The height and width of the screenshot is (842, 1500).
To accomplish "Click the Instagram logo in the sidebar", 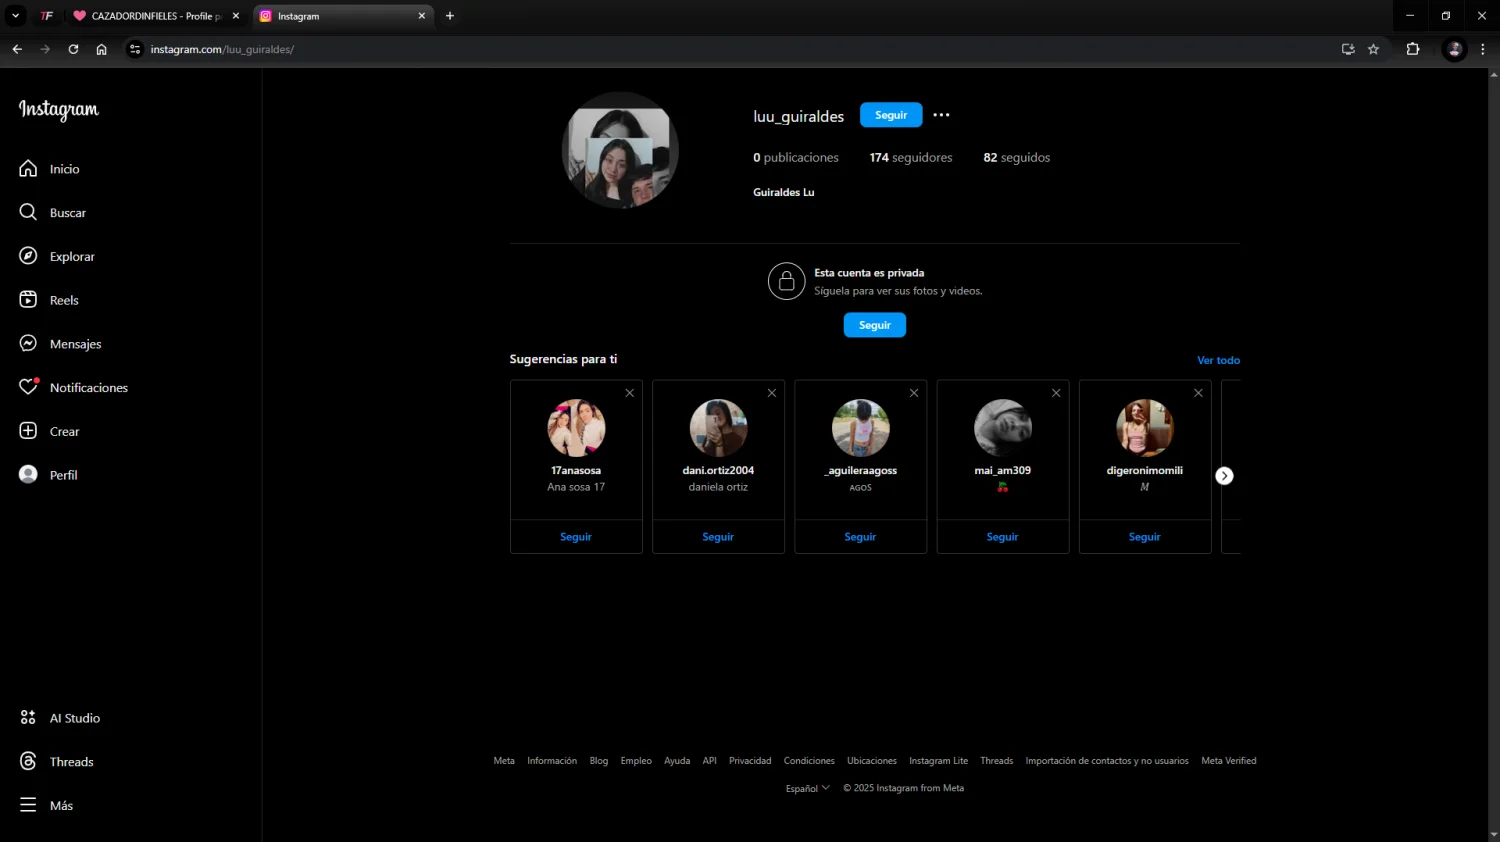I will 59,109.
